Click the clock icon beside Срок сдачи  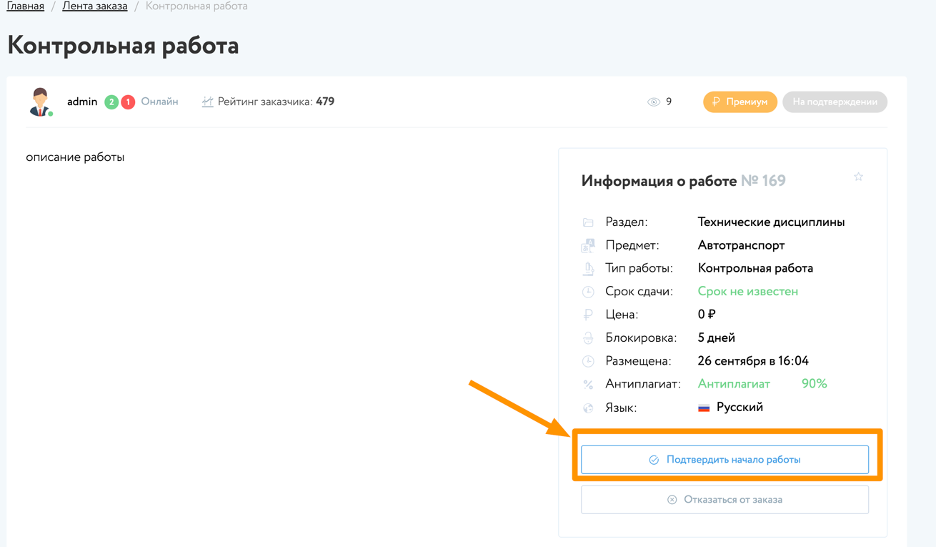point(588,292)
